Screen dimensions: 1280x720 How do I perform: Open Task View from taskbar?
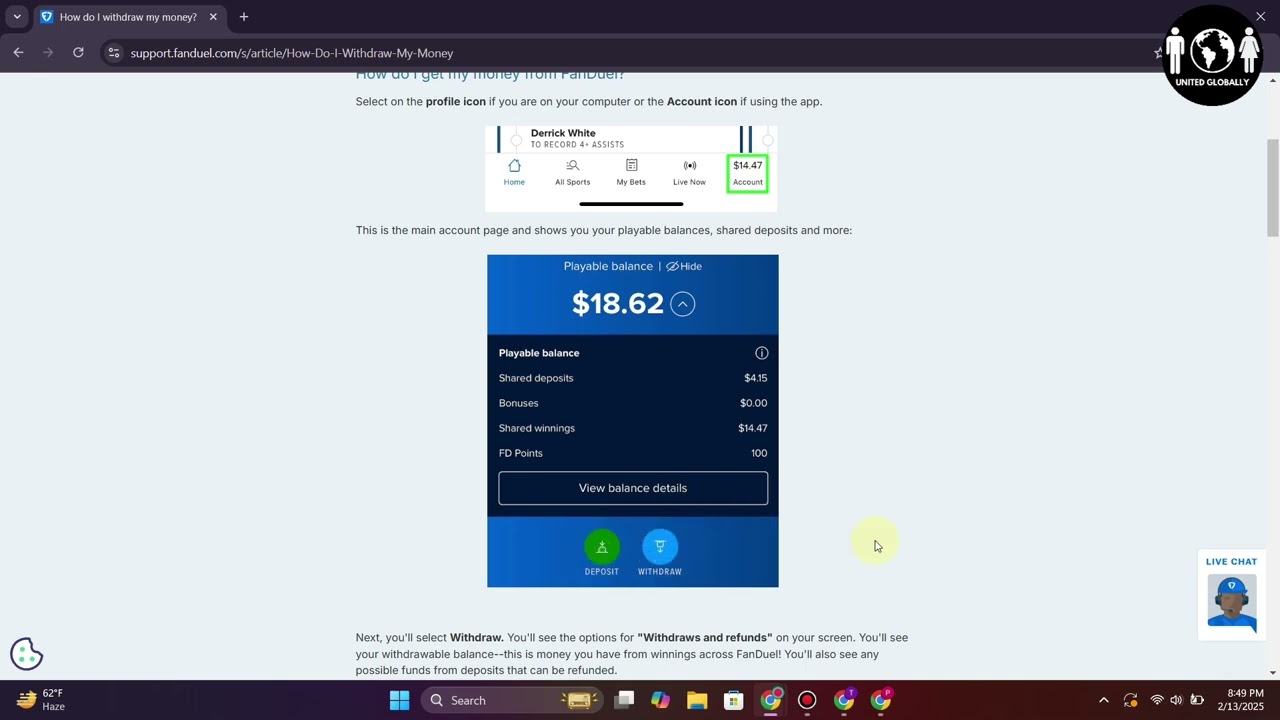(x=624, y=700)
